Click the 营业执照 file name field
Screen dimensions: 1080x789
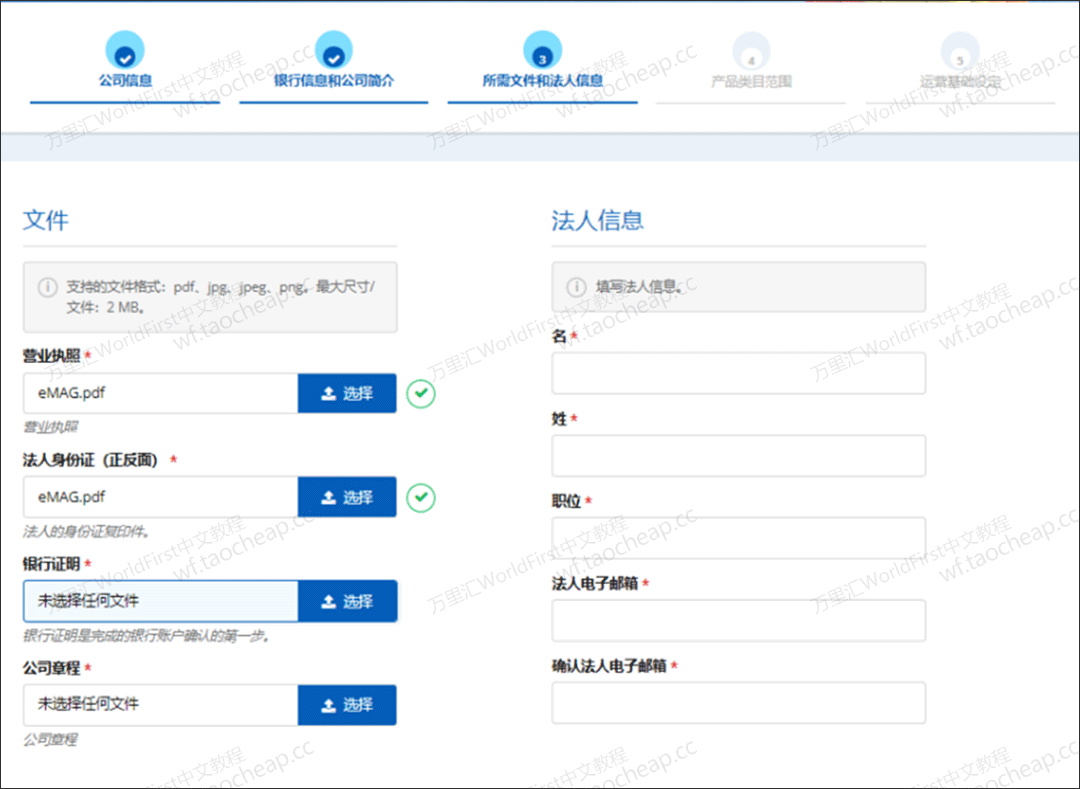(x=160, y=393)
